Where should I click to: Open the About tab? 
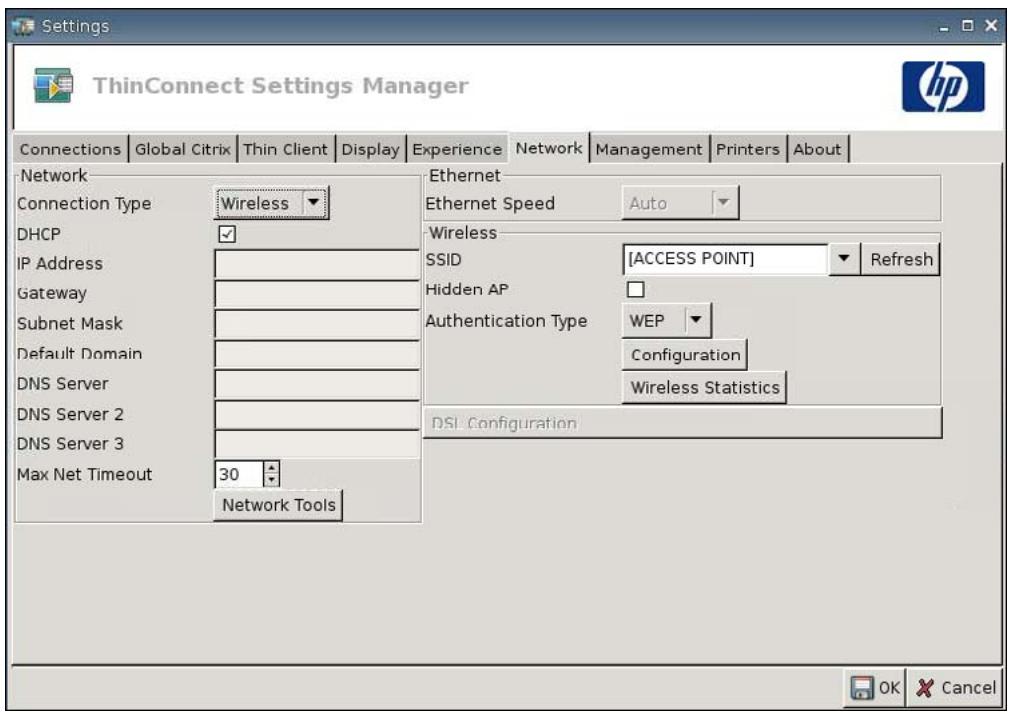[817, 149]
